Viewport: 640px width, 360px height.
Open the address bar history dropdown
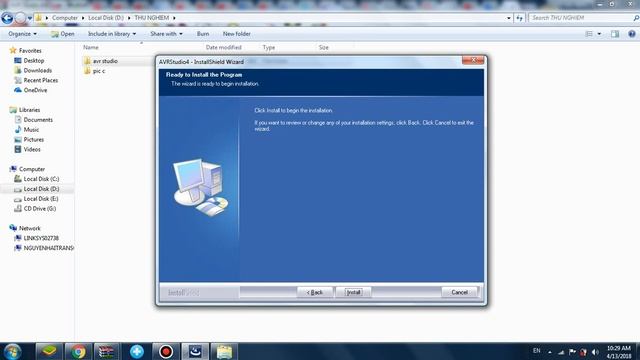pos(509,18)
